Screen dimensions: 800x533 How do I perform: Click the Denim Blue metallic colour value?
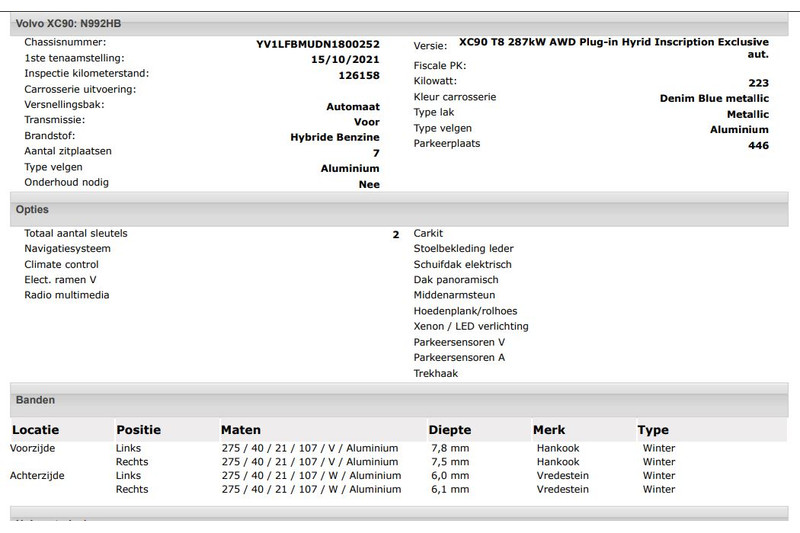(714, 99)
